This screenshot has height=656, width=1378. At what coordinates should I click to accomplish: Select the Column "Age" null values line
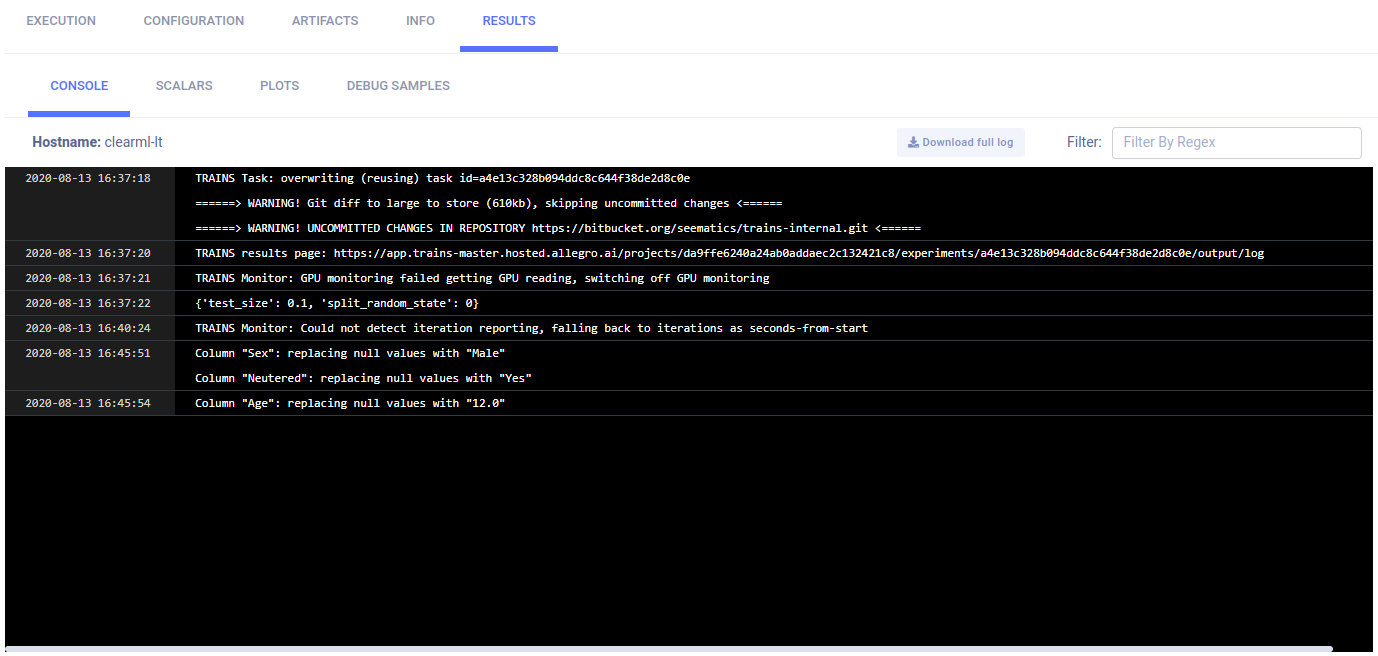(350, 403)
